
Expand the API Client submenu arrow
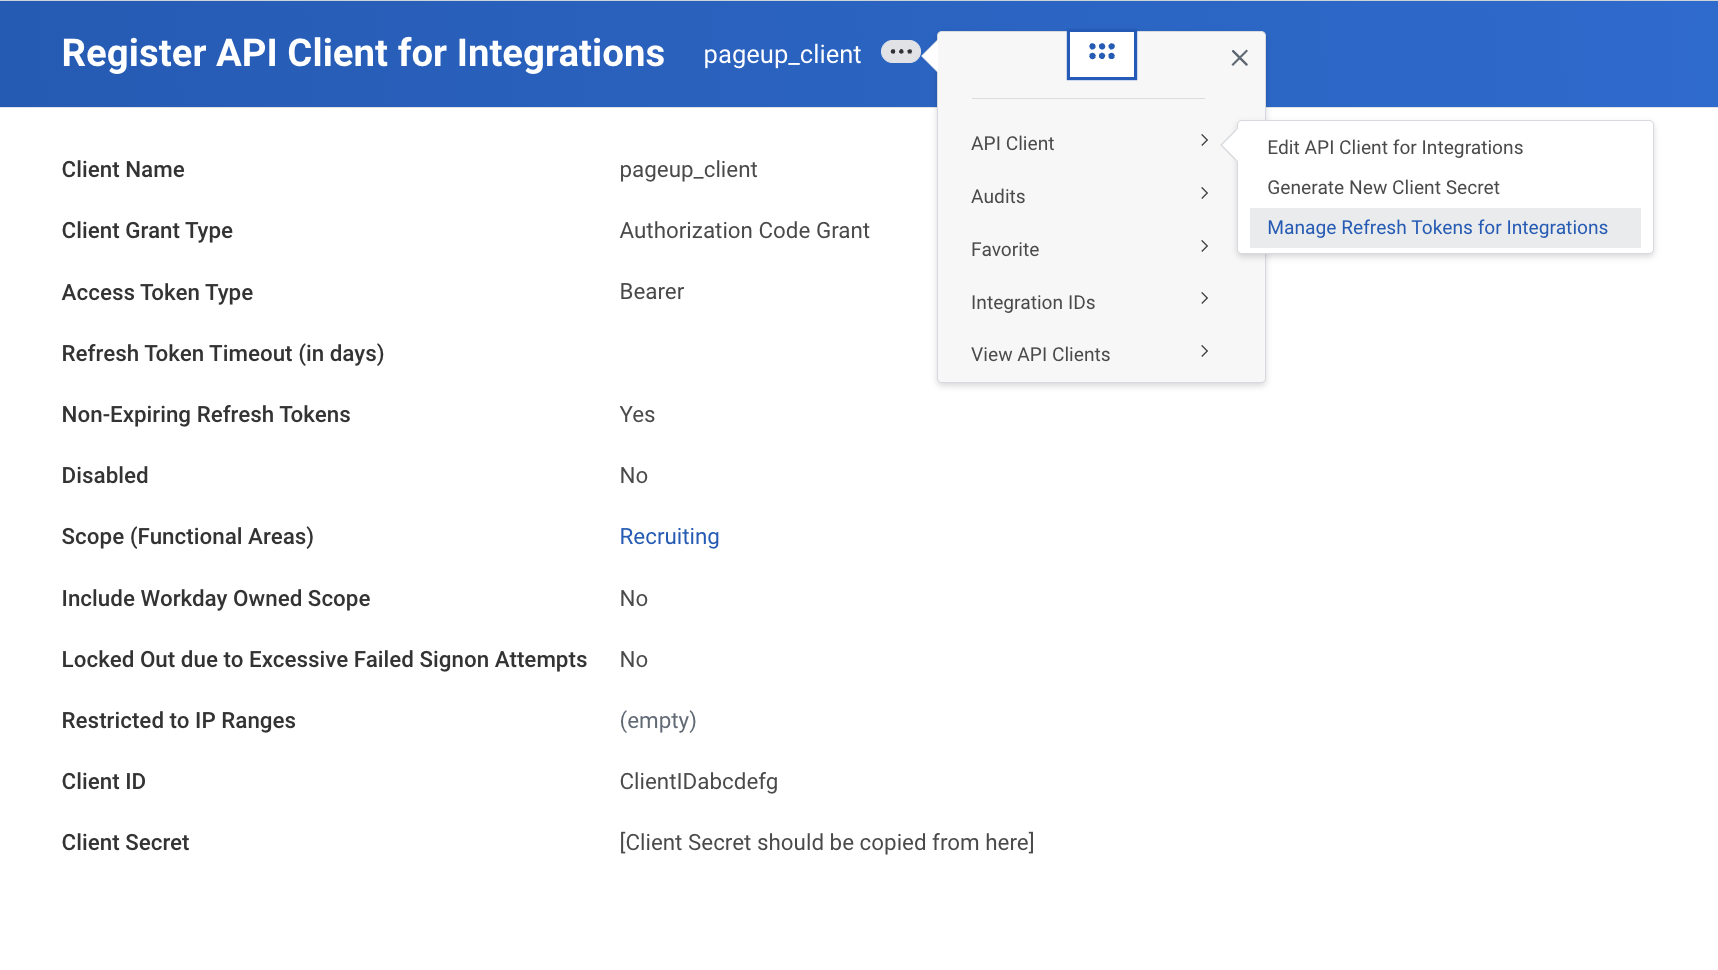tap(1204, 141)
